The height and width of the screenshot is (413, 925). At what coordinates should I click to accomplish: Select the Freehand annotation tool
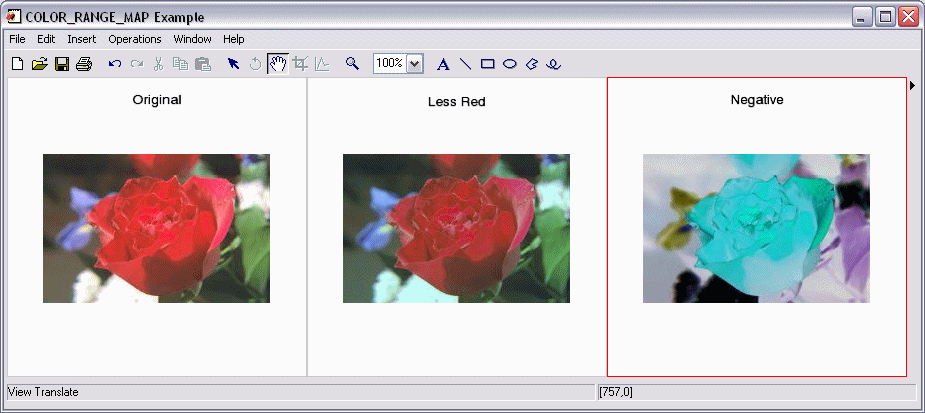[553, 64]
